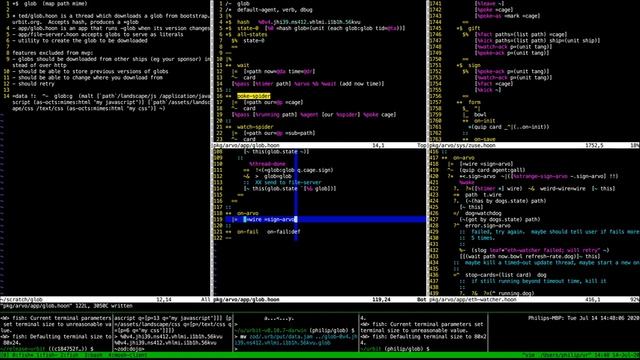This screenshot has height=360, width=640.
Task: Click the '~/urbit (philip/glob) $' shell prompt
Action: (x=395, y=349)
